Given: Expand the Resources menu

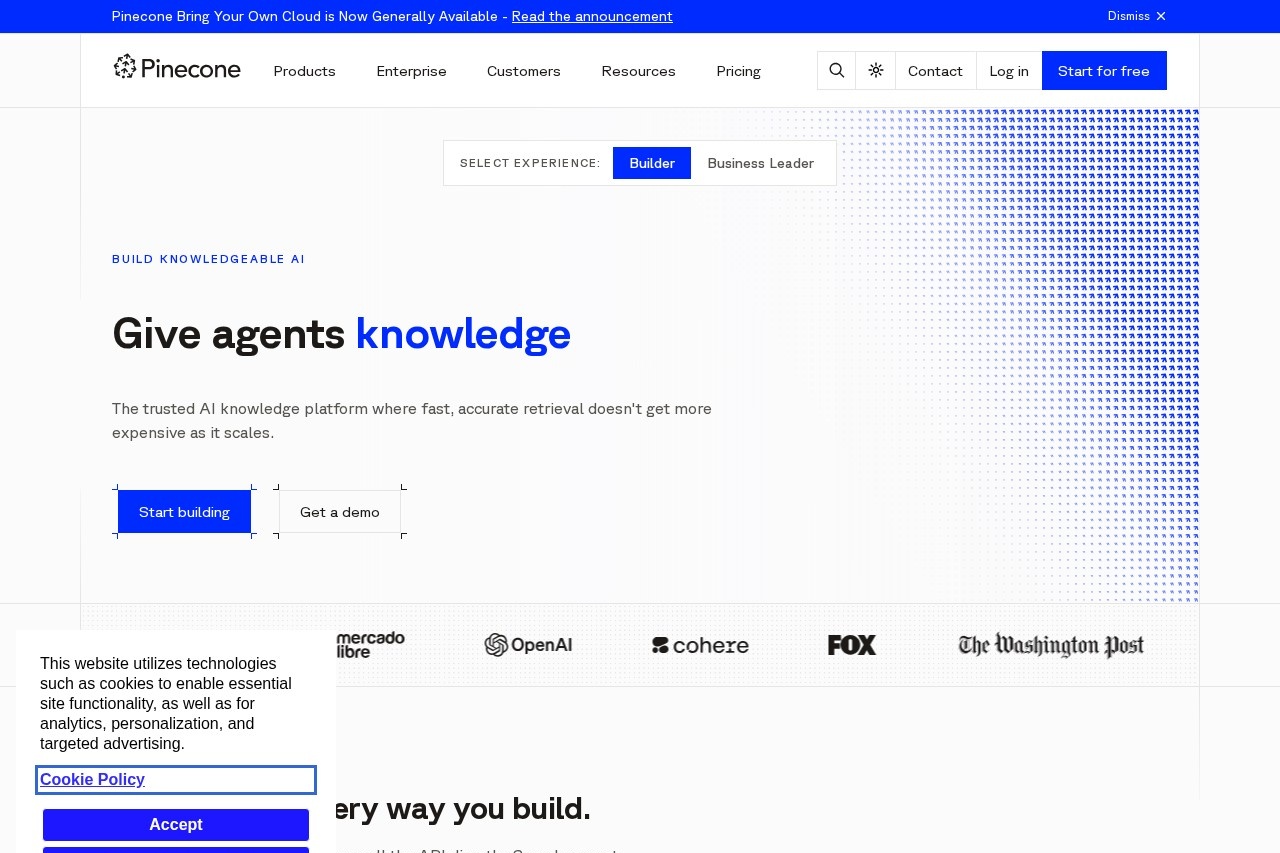Looking at the screenshot, I should (x=638, y=71).
